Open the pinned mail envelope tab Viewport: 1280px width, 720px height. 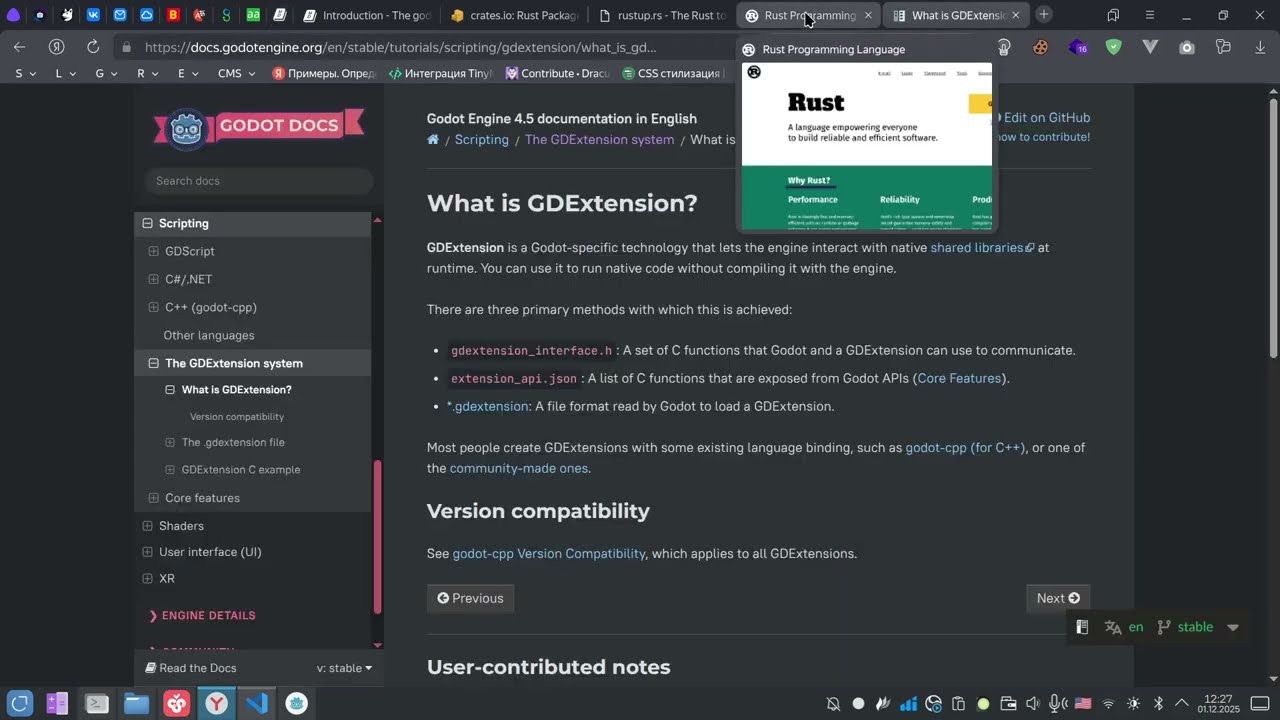coord(120,15)
